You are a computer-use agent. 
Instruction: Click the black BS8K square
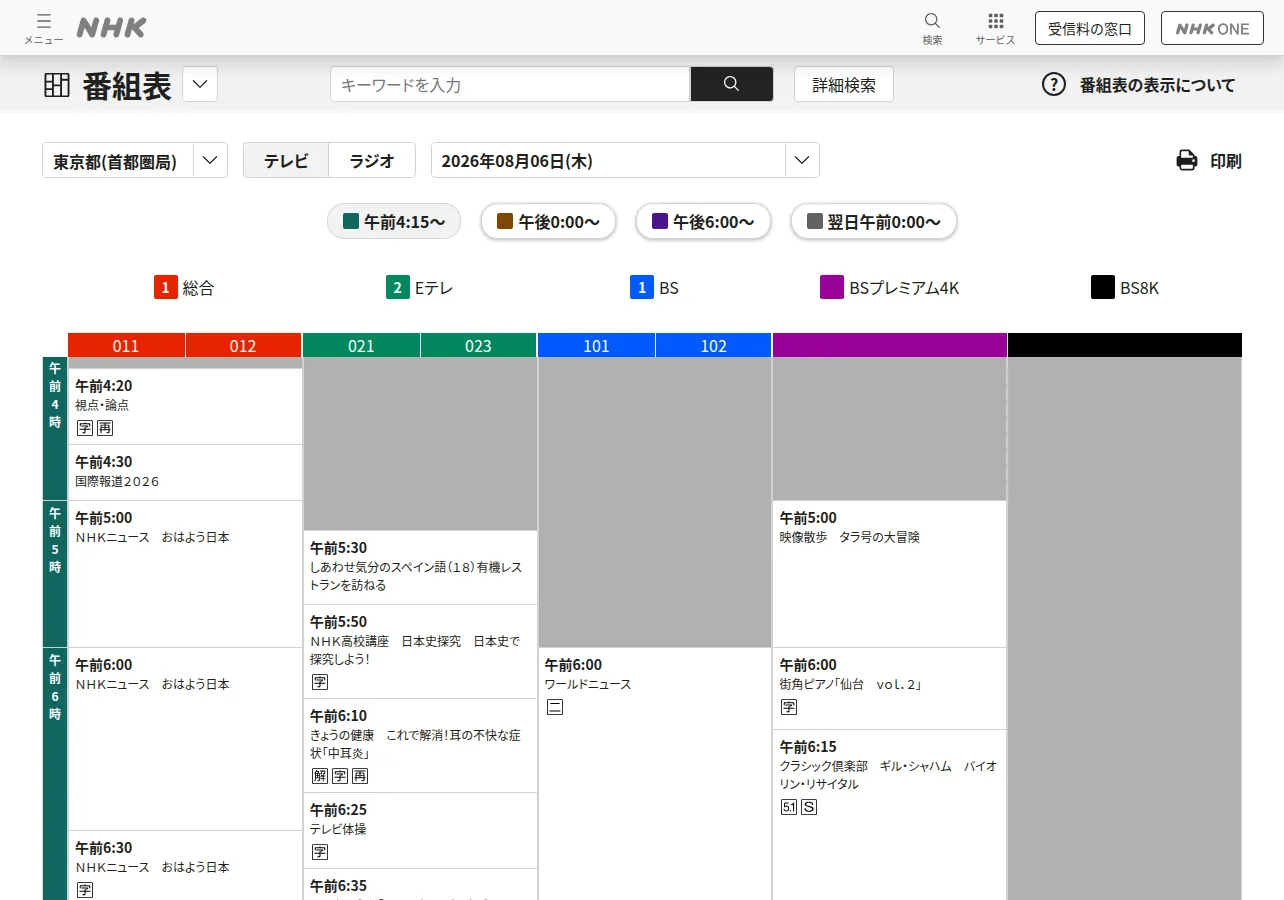point(1103,288)
